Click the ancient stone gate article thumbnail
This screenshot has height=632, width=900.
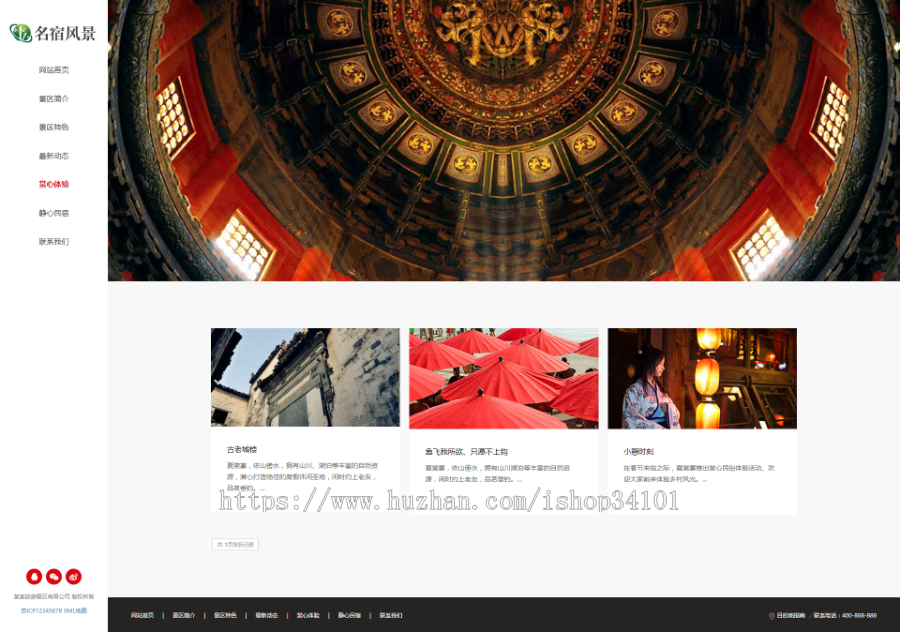click(x=305, y=377)
